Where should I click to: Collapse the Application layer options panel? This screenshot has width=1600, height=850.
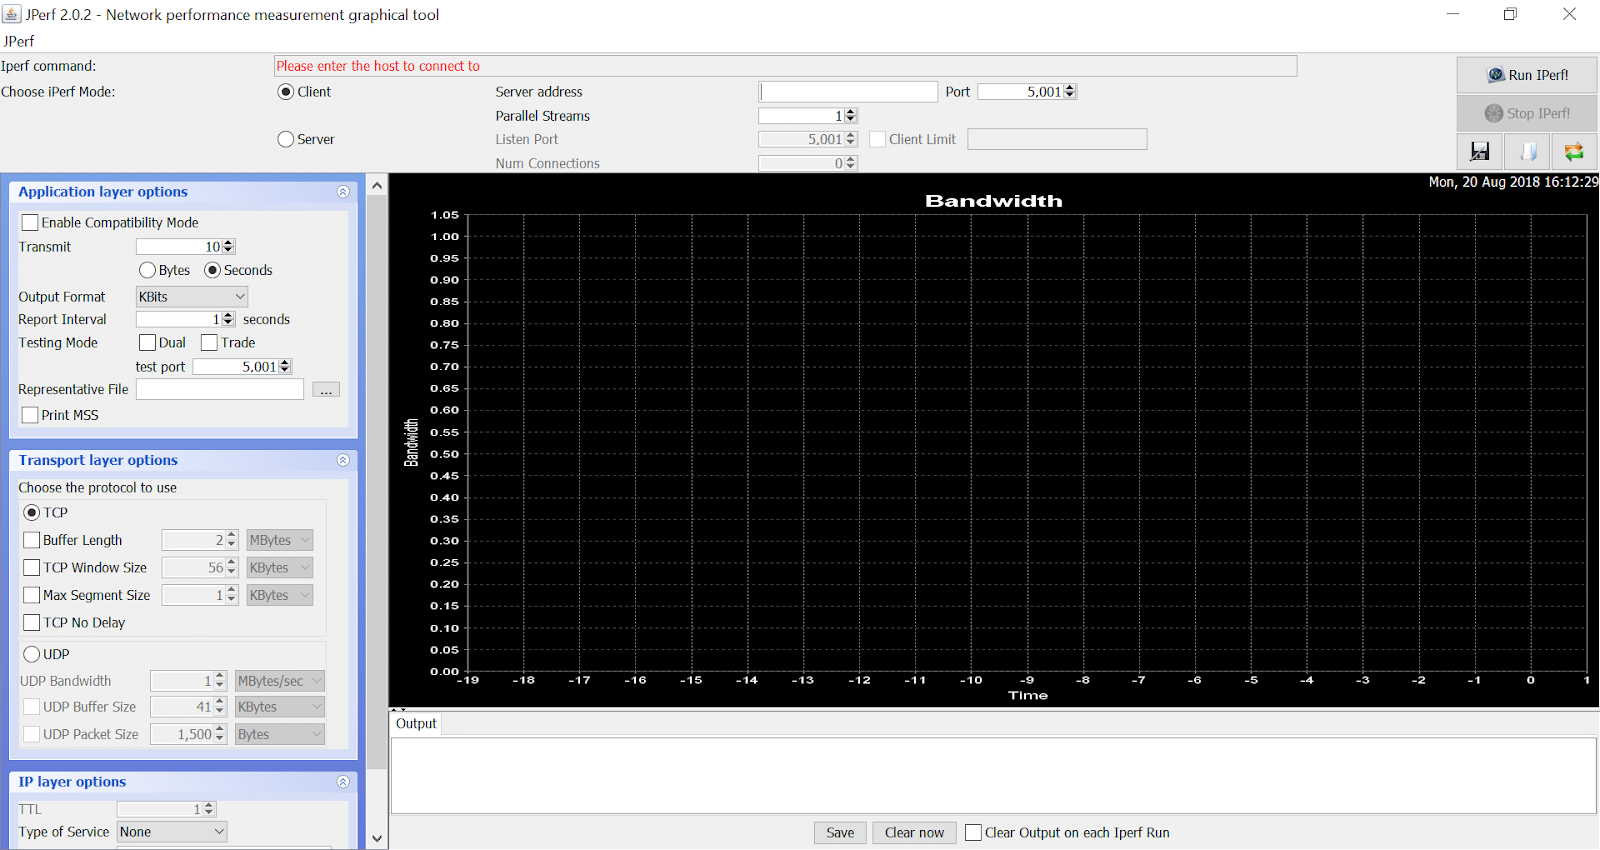pyautogui.click(x=343, y=192)
